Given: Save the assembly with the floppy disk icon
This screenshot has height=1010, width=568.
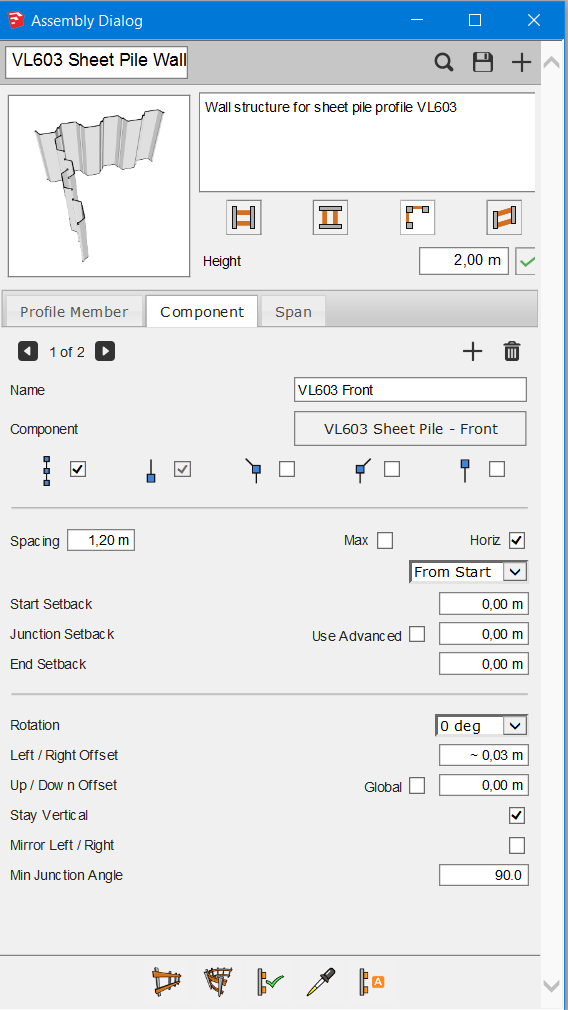Looking at the screenshot, I should click(482, 62).
